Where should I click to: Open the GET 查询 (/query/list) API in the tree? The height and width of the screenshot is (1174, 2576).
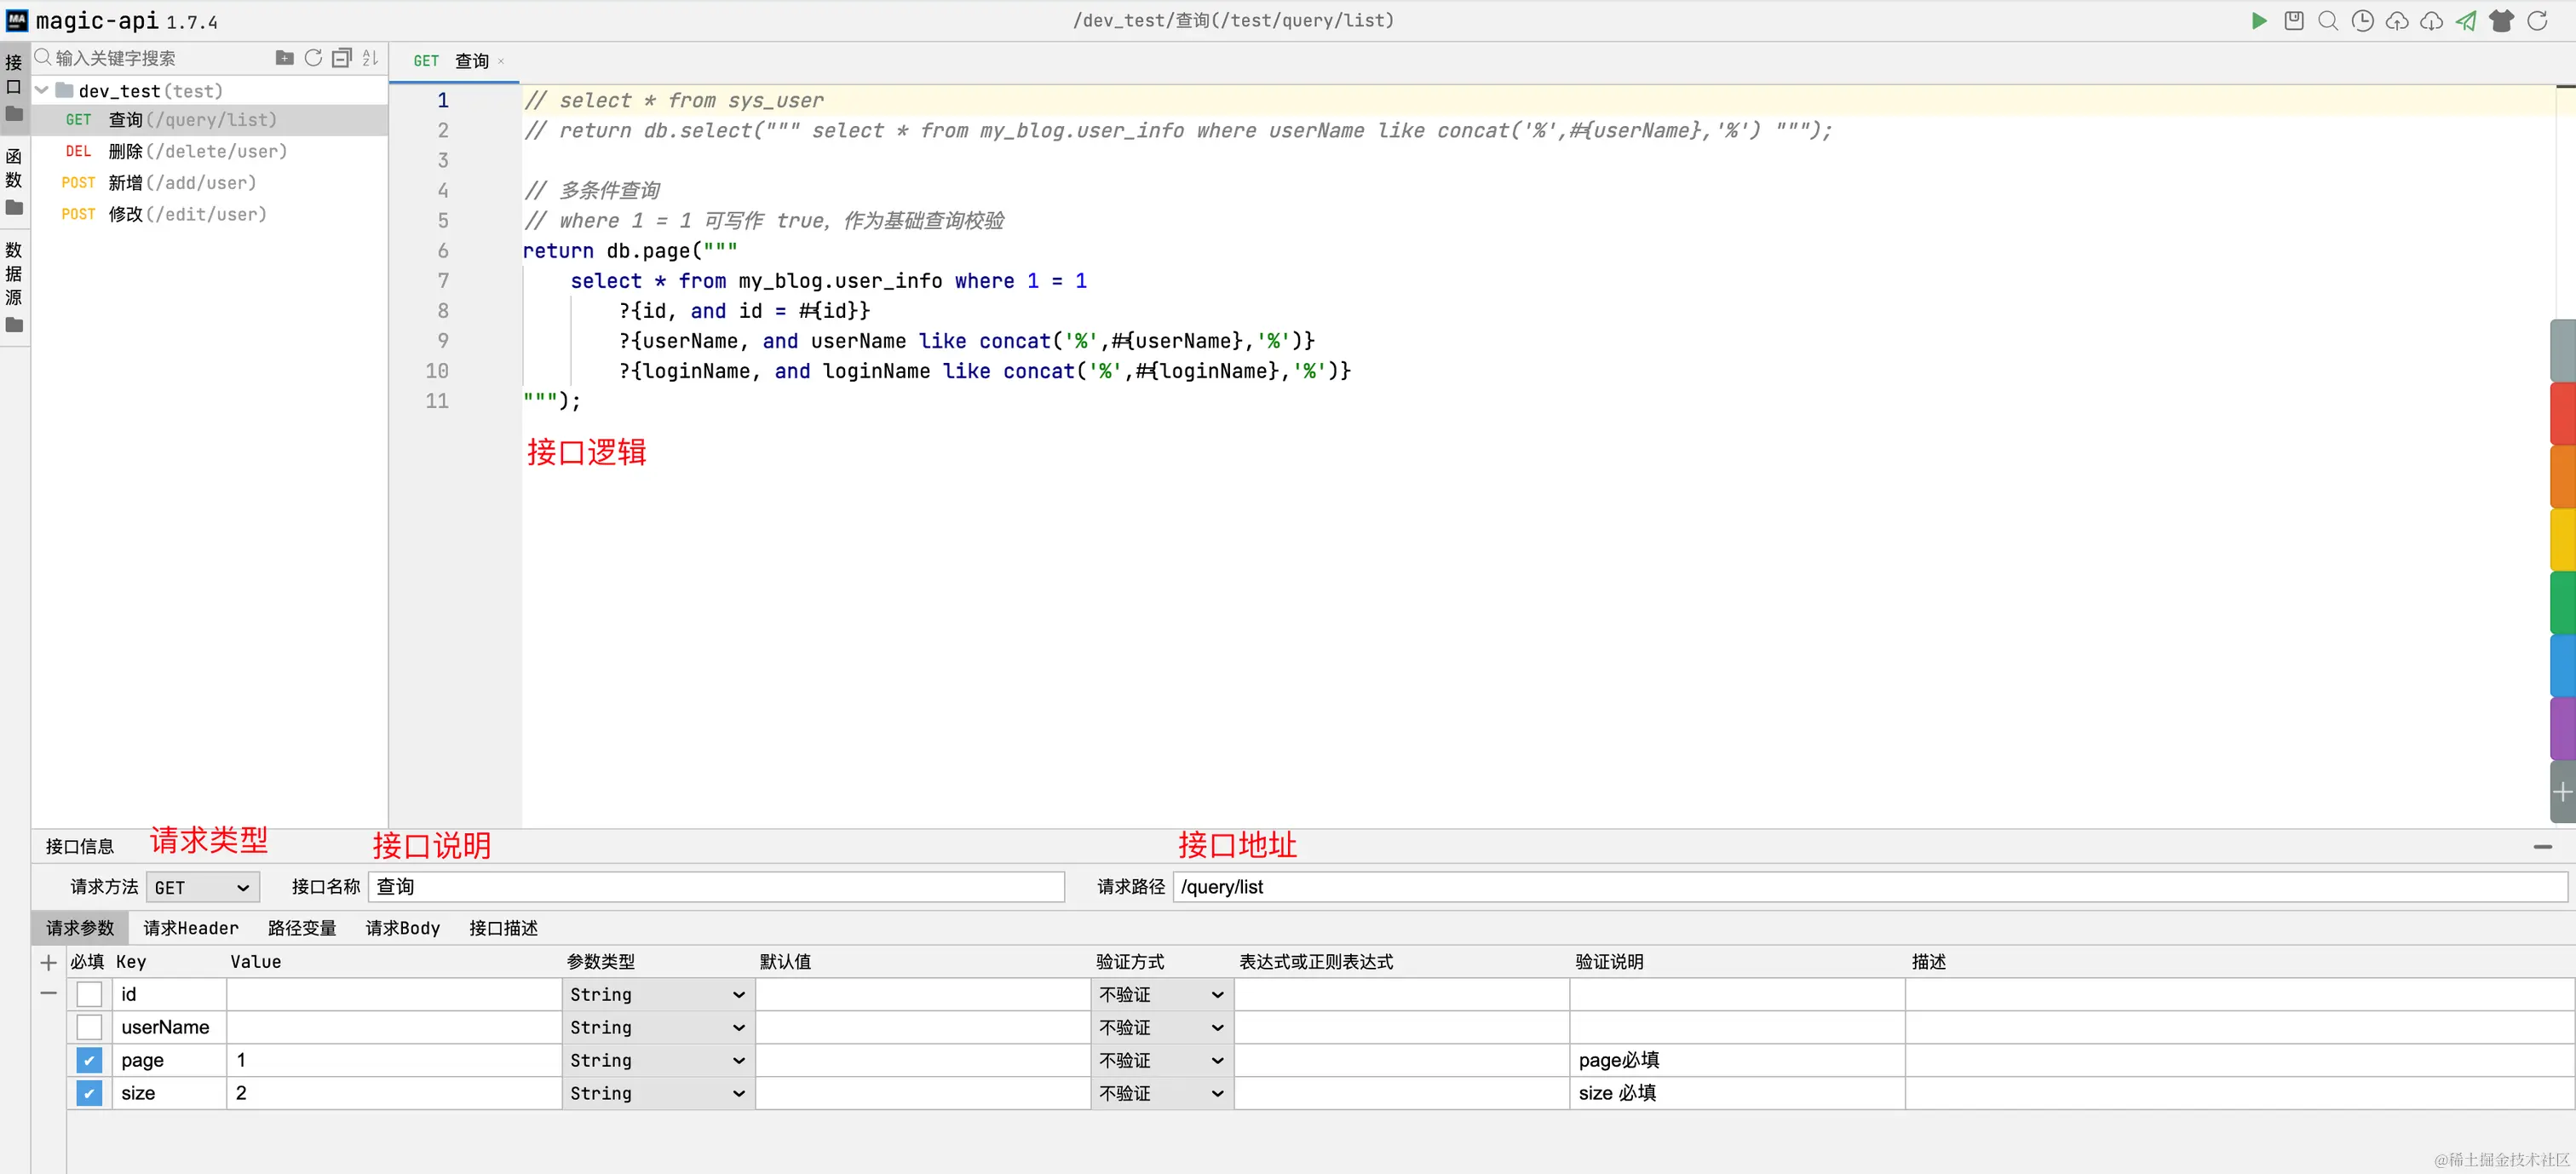pyautogui.click(x=210, y=120)
